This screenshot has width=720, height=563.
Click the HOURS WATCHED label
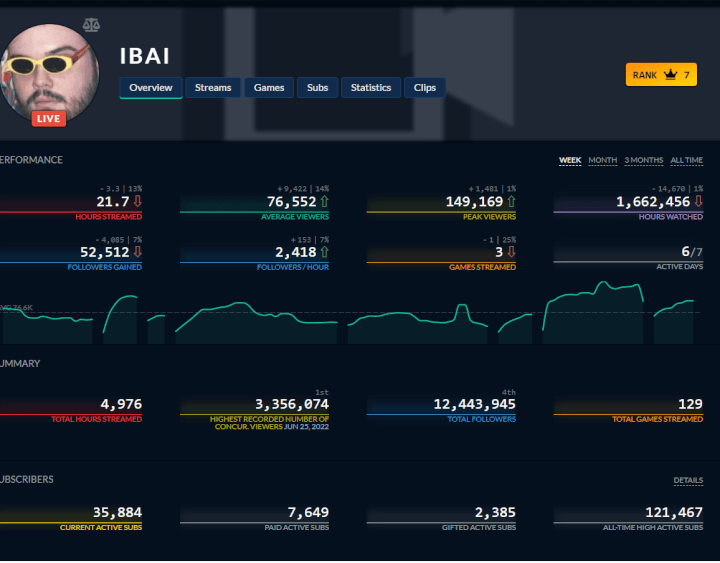coord(671,217)
